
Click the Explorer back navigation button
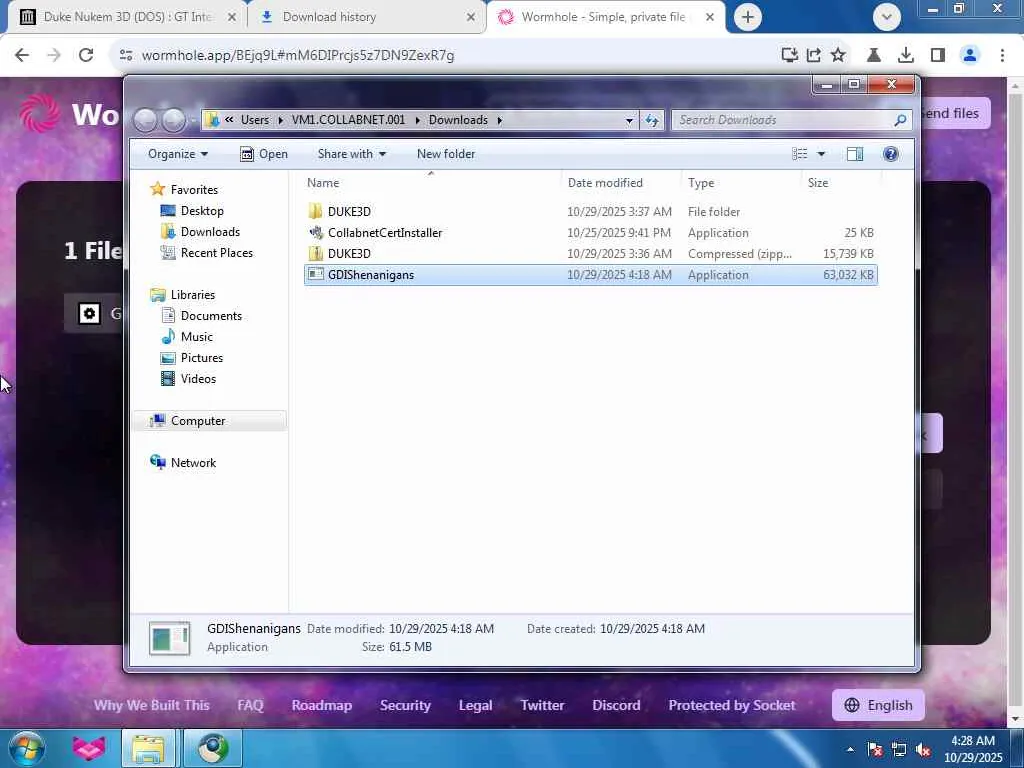[146, 120]
